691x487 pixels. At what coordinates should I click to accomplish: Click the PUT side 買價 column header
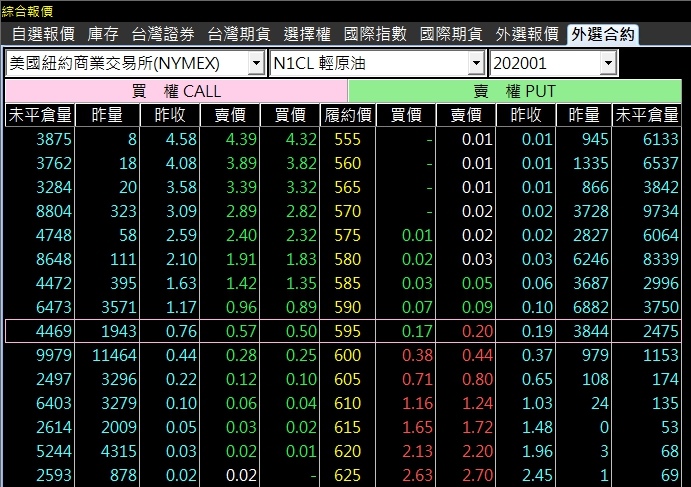406,115
